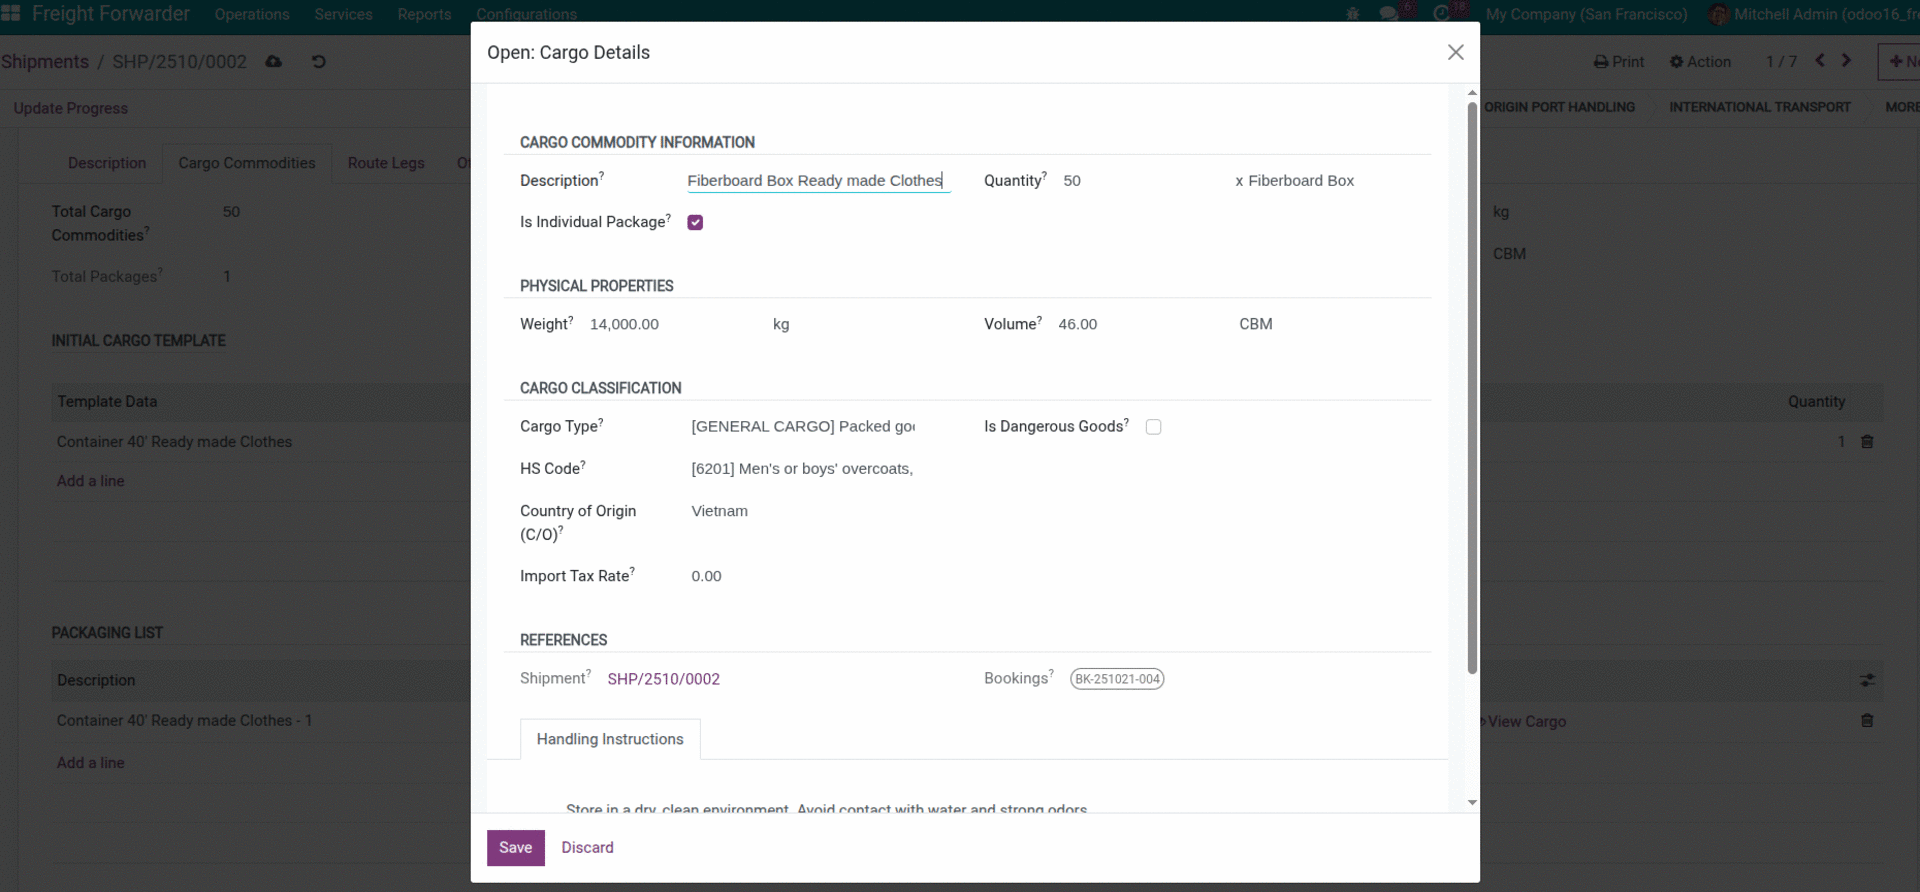This screenshot has width=1920, height=892.
Task: Go to next record arrow
Action: (x=1846, y=61)
